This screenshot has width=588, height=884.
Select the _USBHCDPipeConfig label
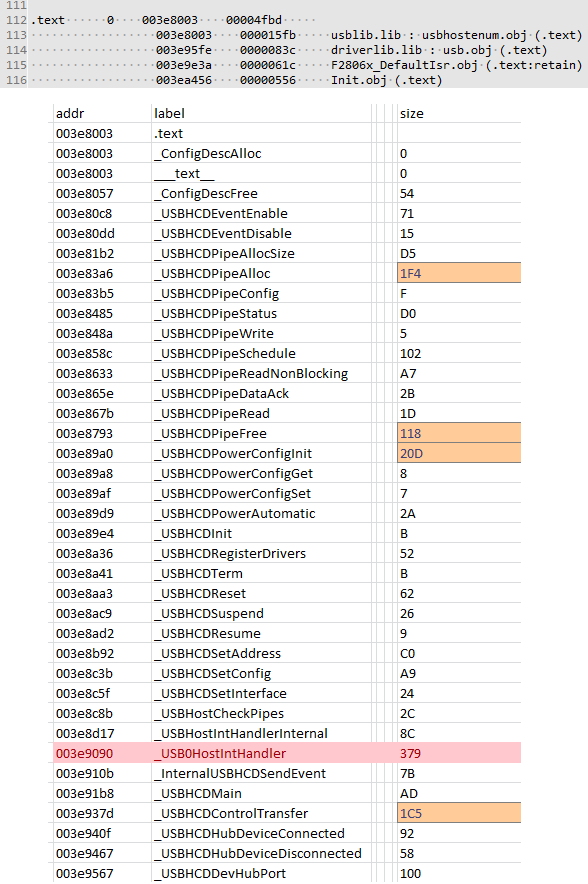tap(217, 294)
